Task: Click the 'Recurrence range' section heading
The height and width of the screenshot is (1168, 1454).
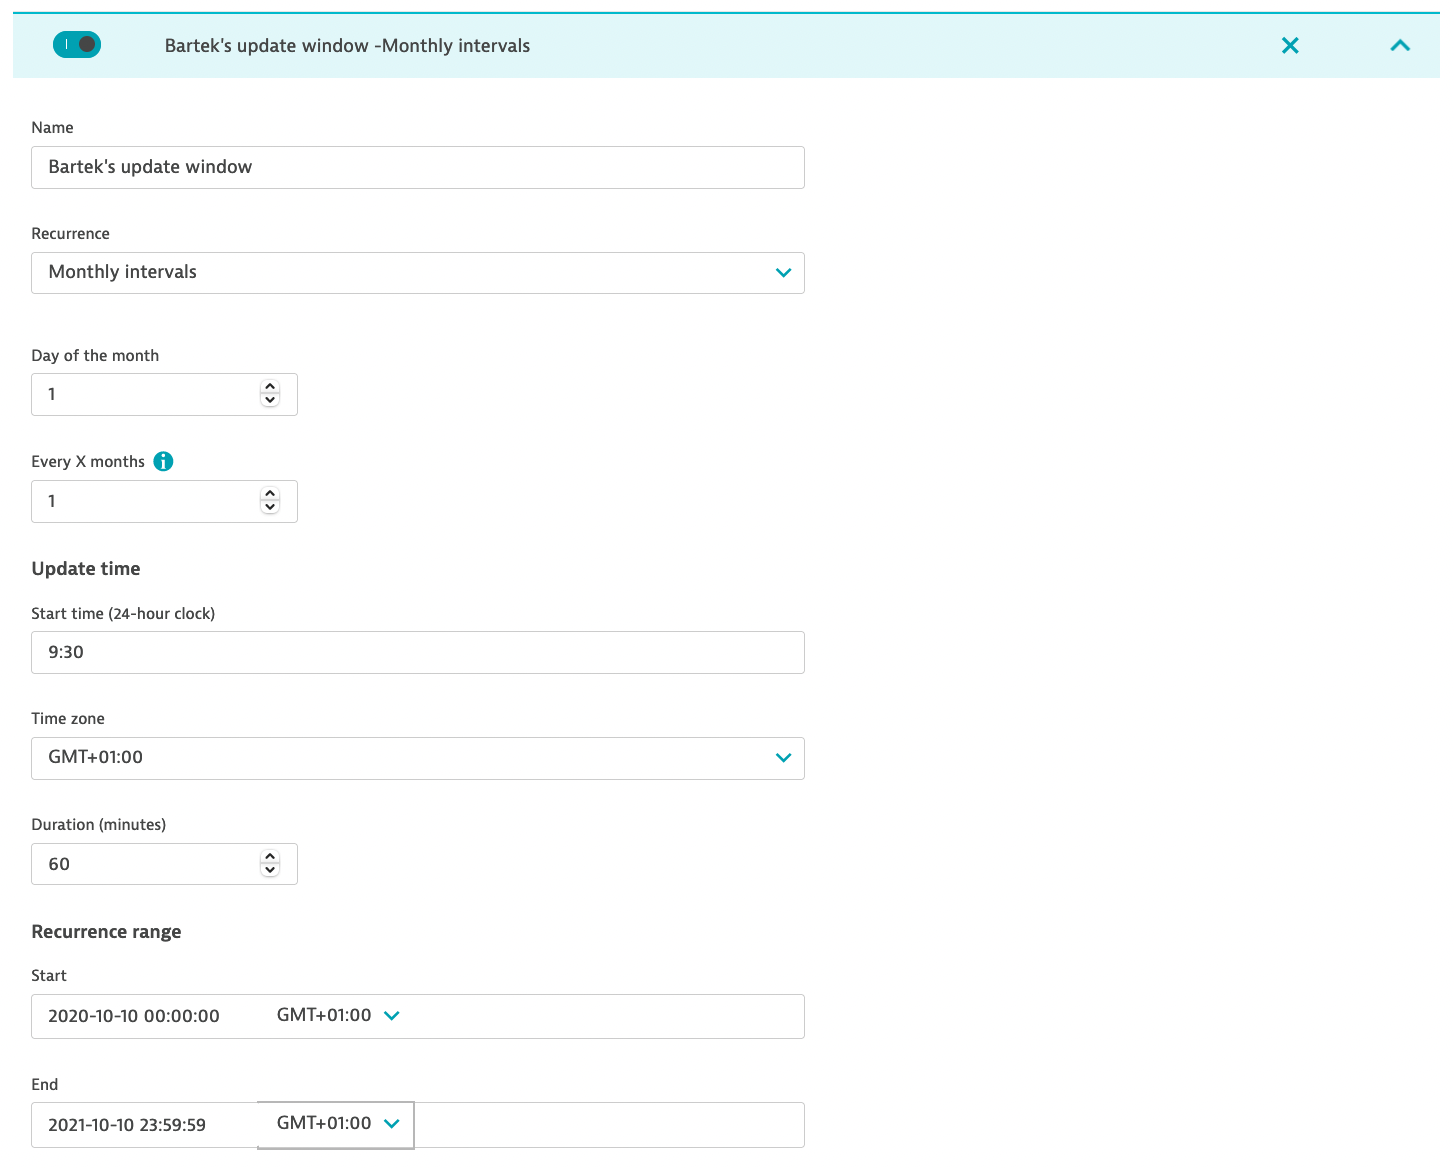Action: pos(106,932)
